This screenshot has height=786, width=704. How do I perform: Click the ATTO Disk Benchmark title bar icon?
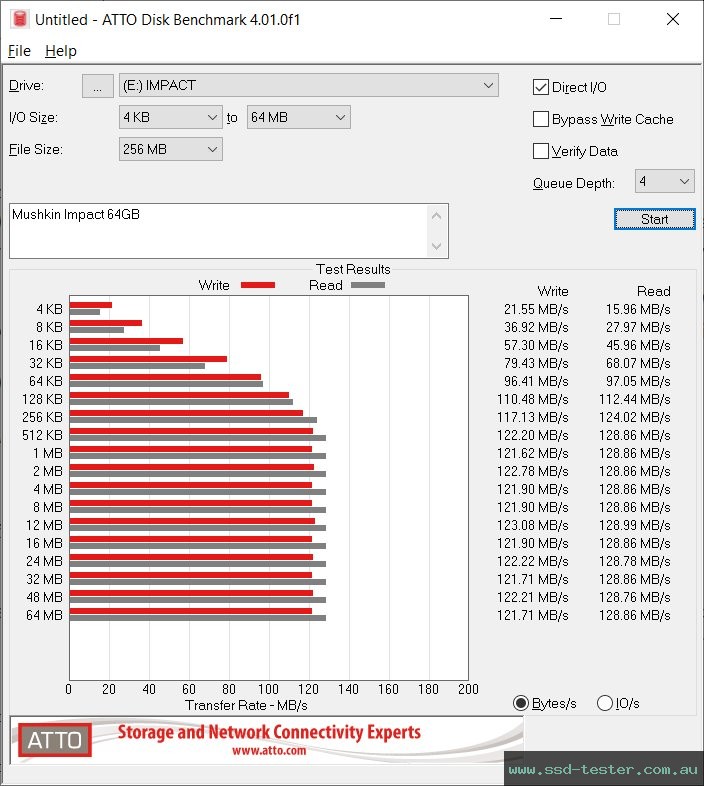click(20, 19)
